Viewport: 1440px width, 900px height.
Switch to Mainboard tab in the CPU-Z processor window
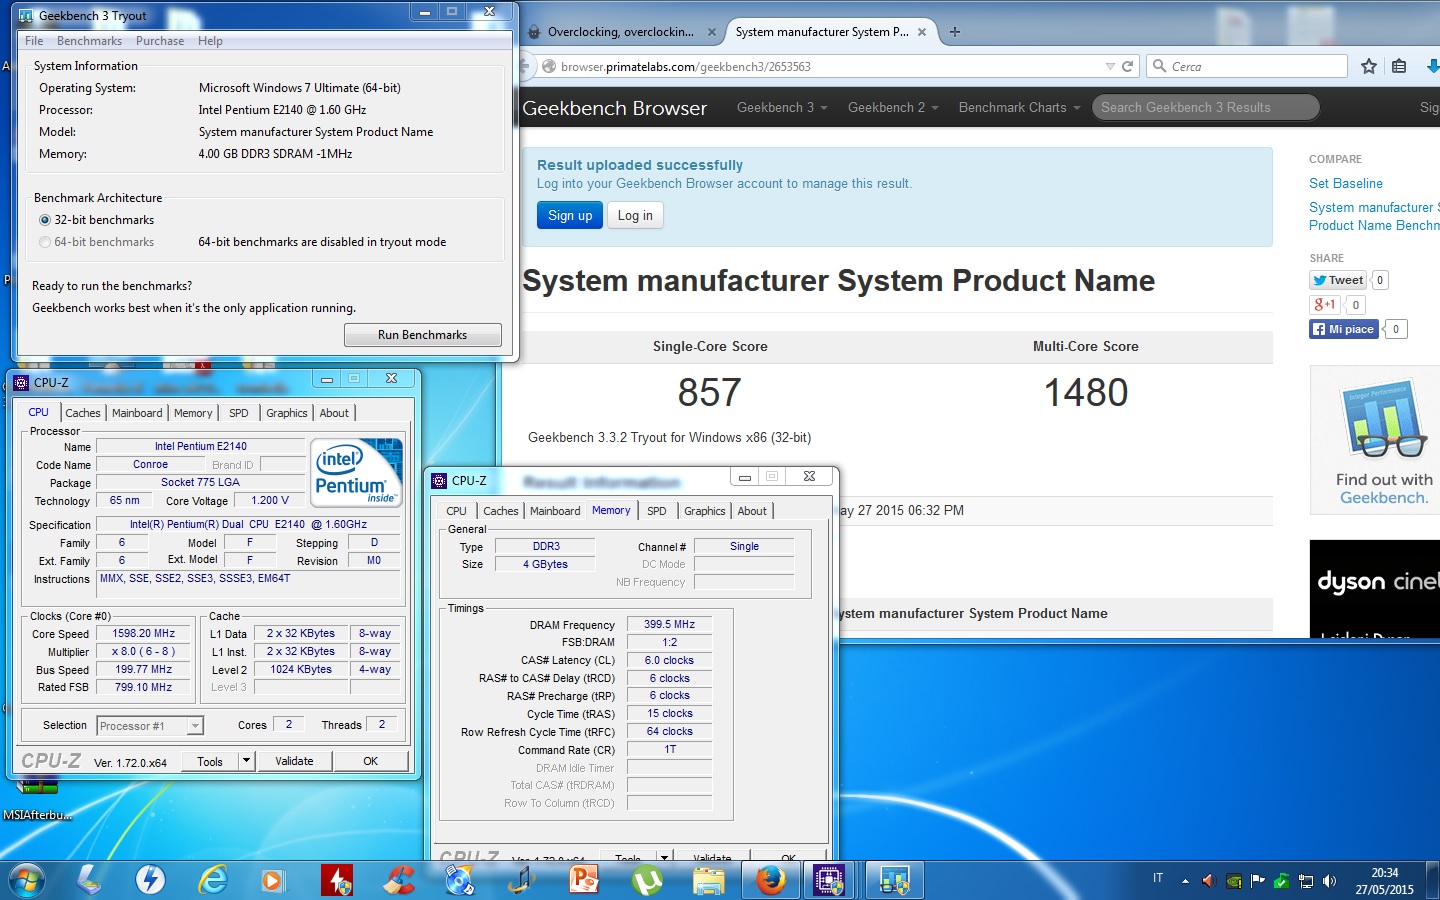137,413
